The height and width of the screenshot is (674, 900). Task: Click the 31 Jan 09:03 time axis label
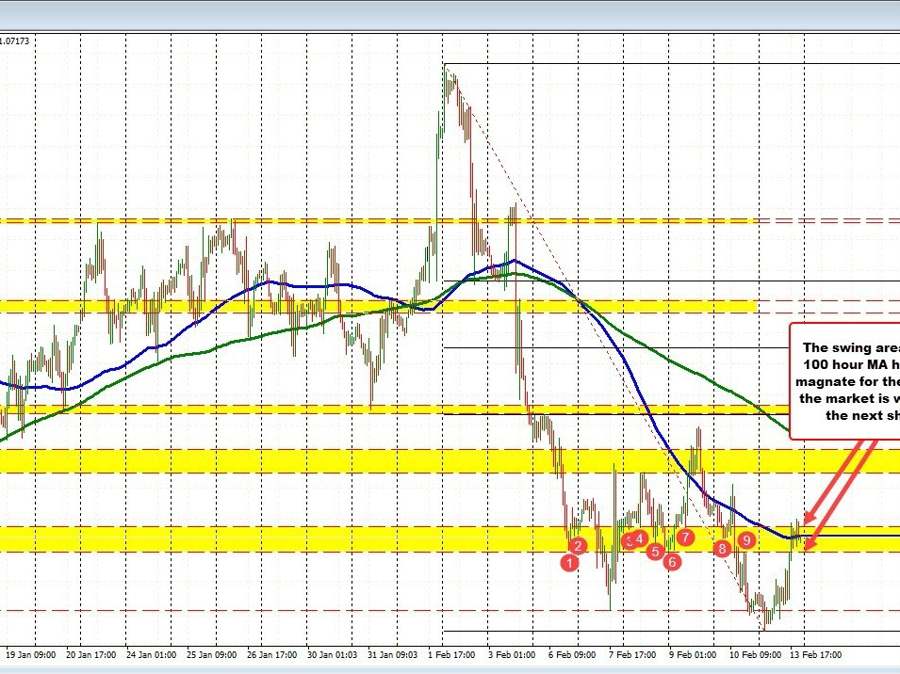pyautogui.click(x=394, y=655)
